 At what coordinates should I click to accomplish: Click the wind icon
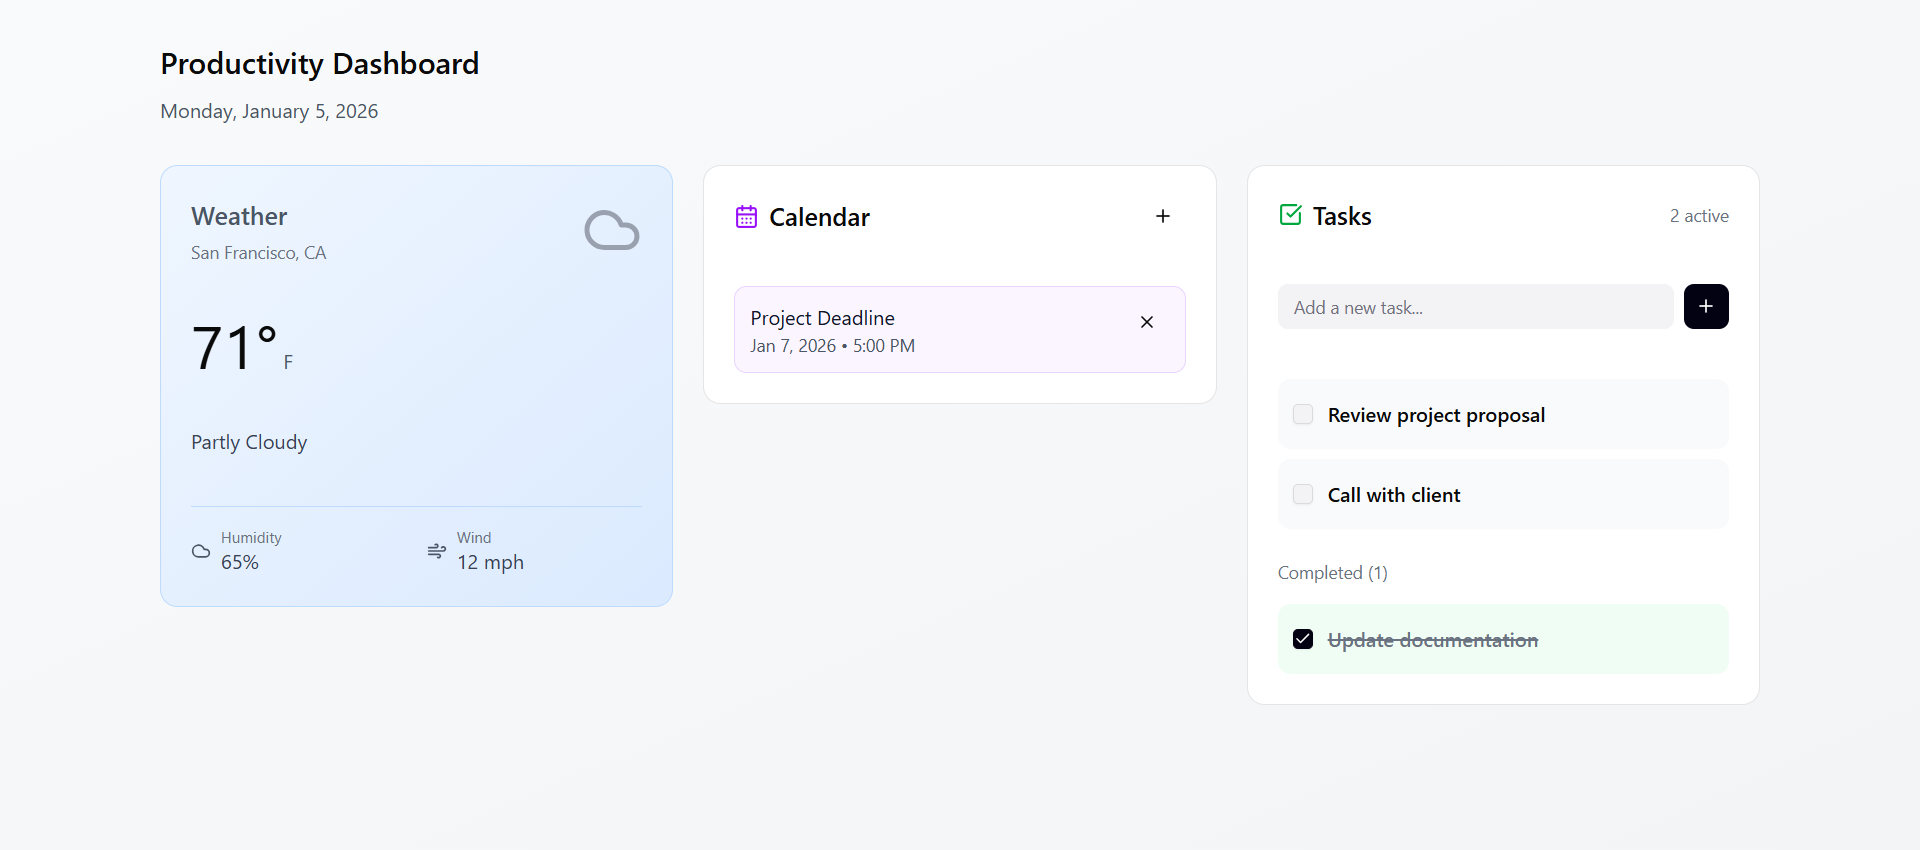[x=436, y=551]
